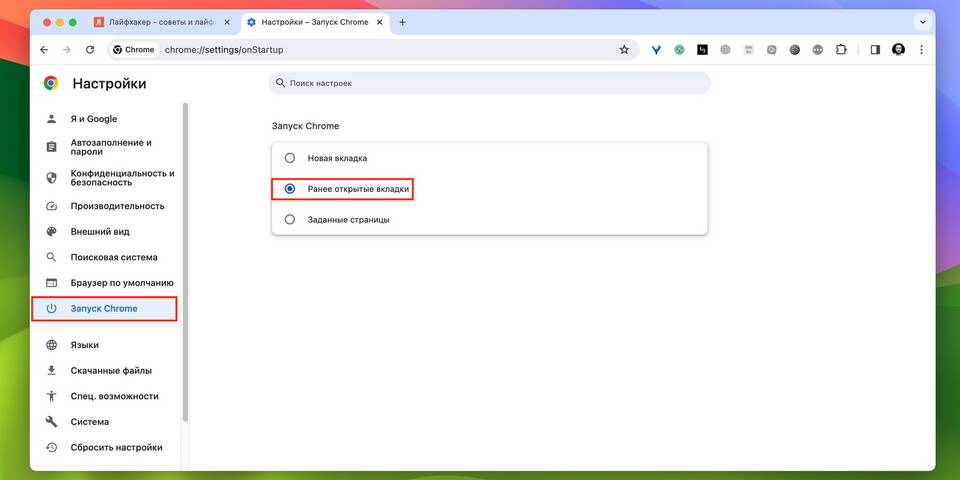Click the power icon for Запуск Chrome
960x480 pixels.
(x=51, y=309)
